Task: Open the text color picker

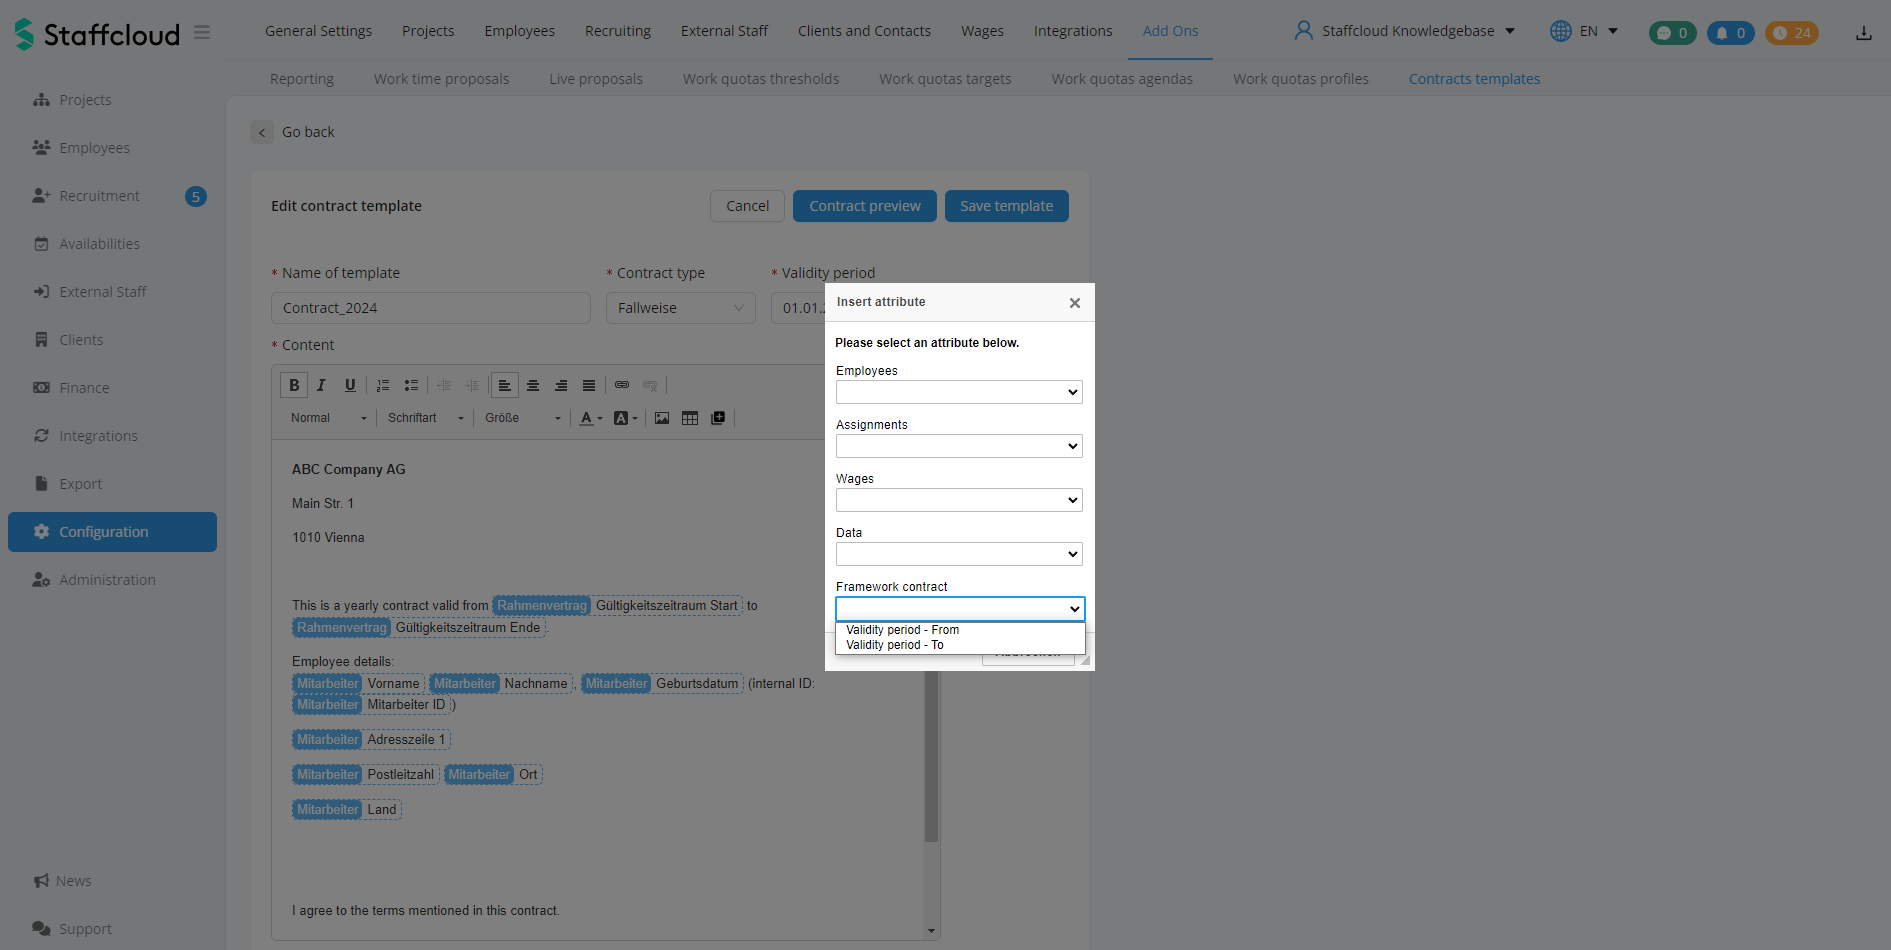Action: point(588,418)
